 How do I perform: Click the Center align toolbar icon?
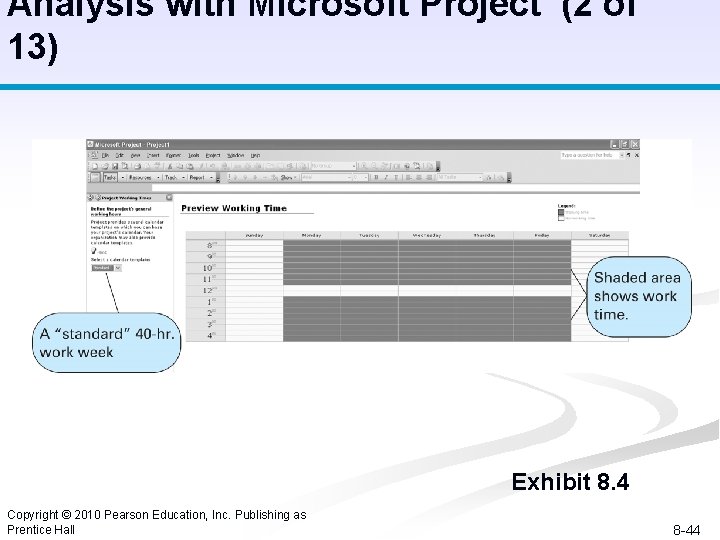pos(419,177)
